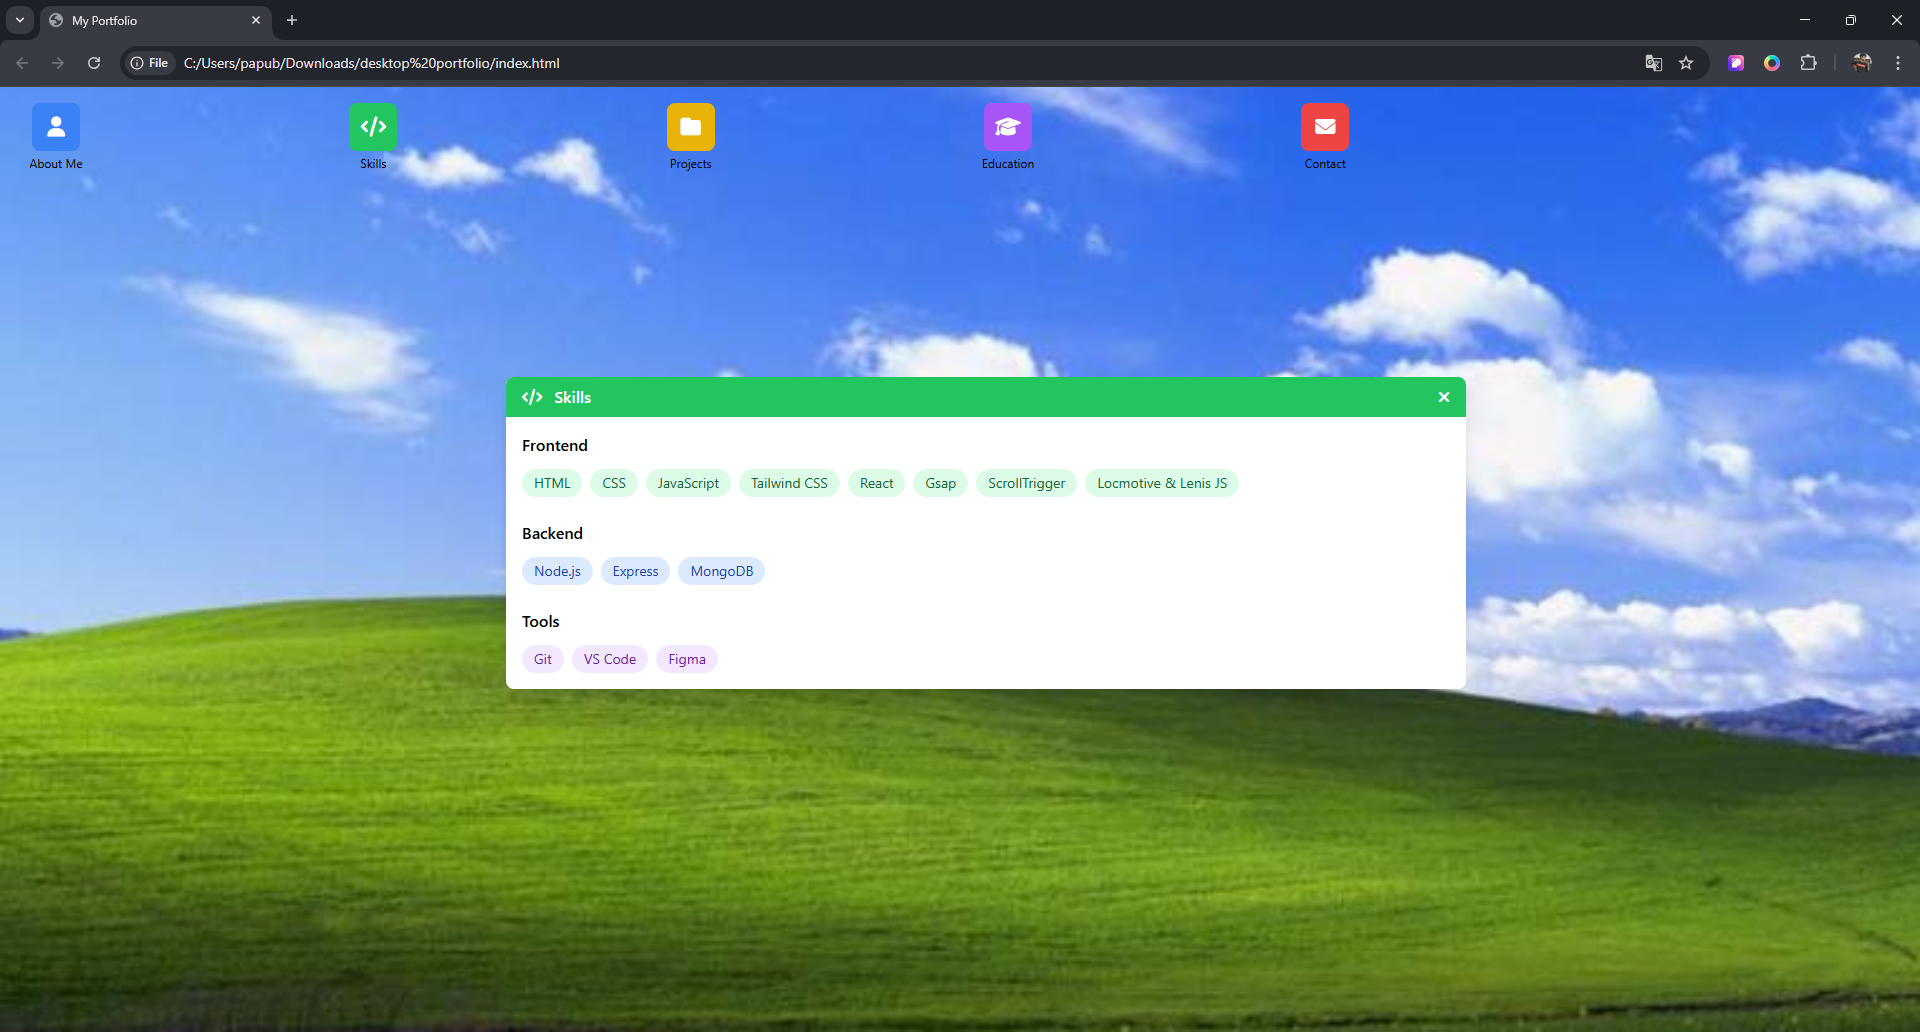Bookmark this page with the star icon
The image size is (1920, 1032).
1686,63
